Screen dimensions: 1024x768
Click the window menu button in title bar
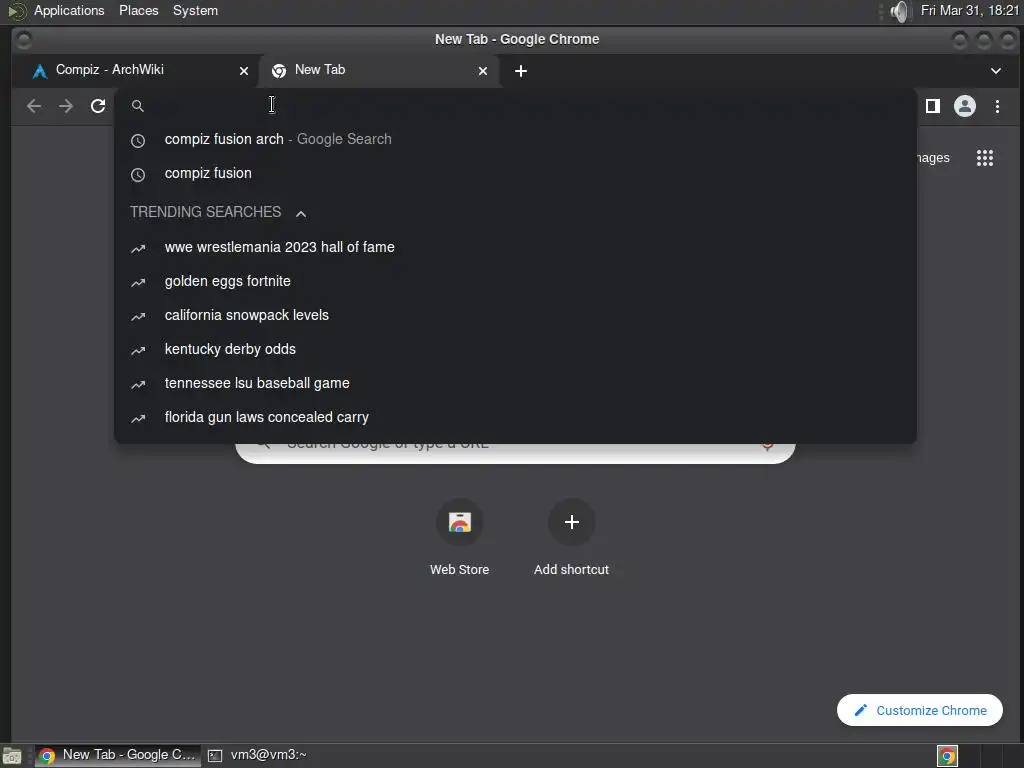pyautogui.click(x=24, y=40)
